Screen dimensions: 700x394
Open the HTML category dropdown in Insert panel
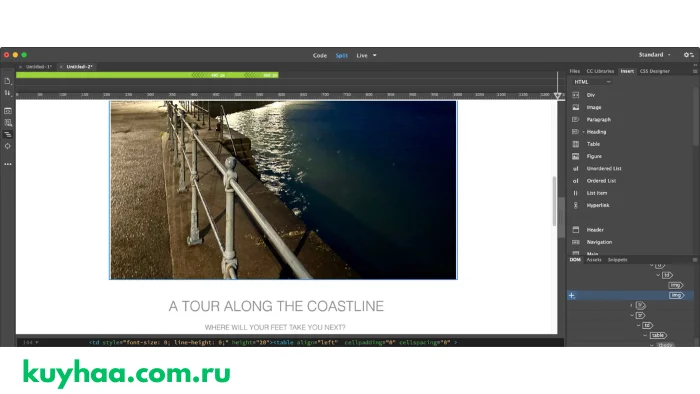pyautogui.click(x=592, y=82)
